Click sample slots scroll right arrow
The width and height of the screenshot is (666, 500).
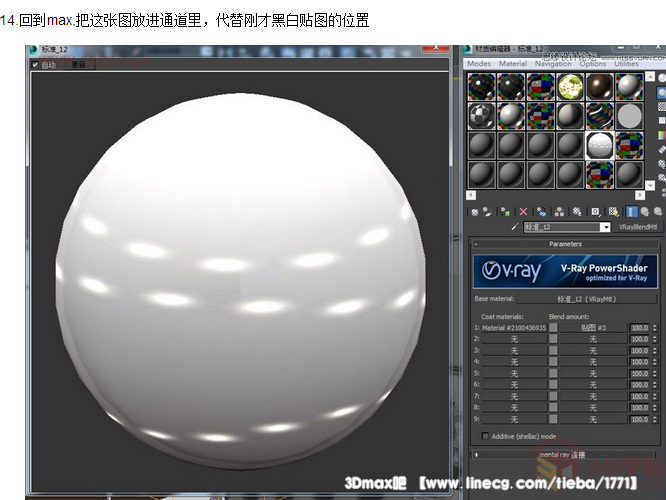click(640, 195)
